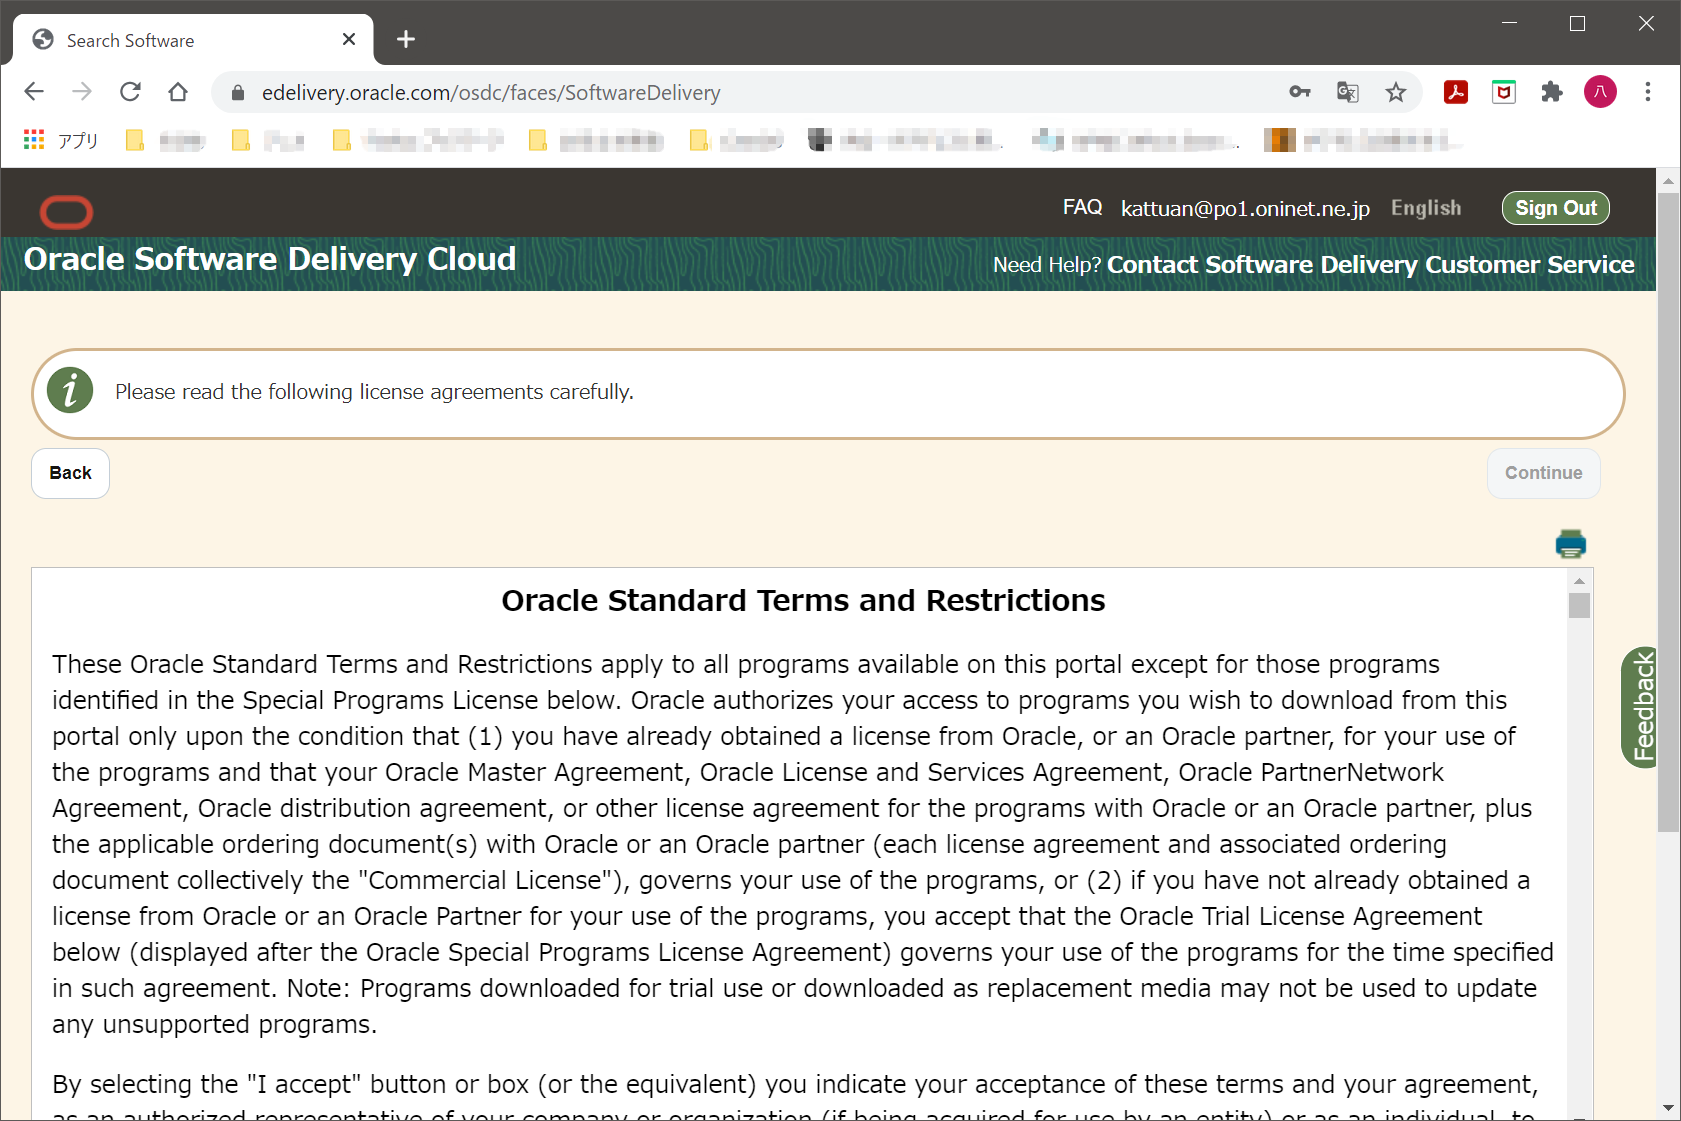1681x1121 pixels.
Task: Click the green information icon
Action: click(70, 391)
